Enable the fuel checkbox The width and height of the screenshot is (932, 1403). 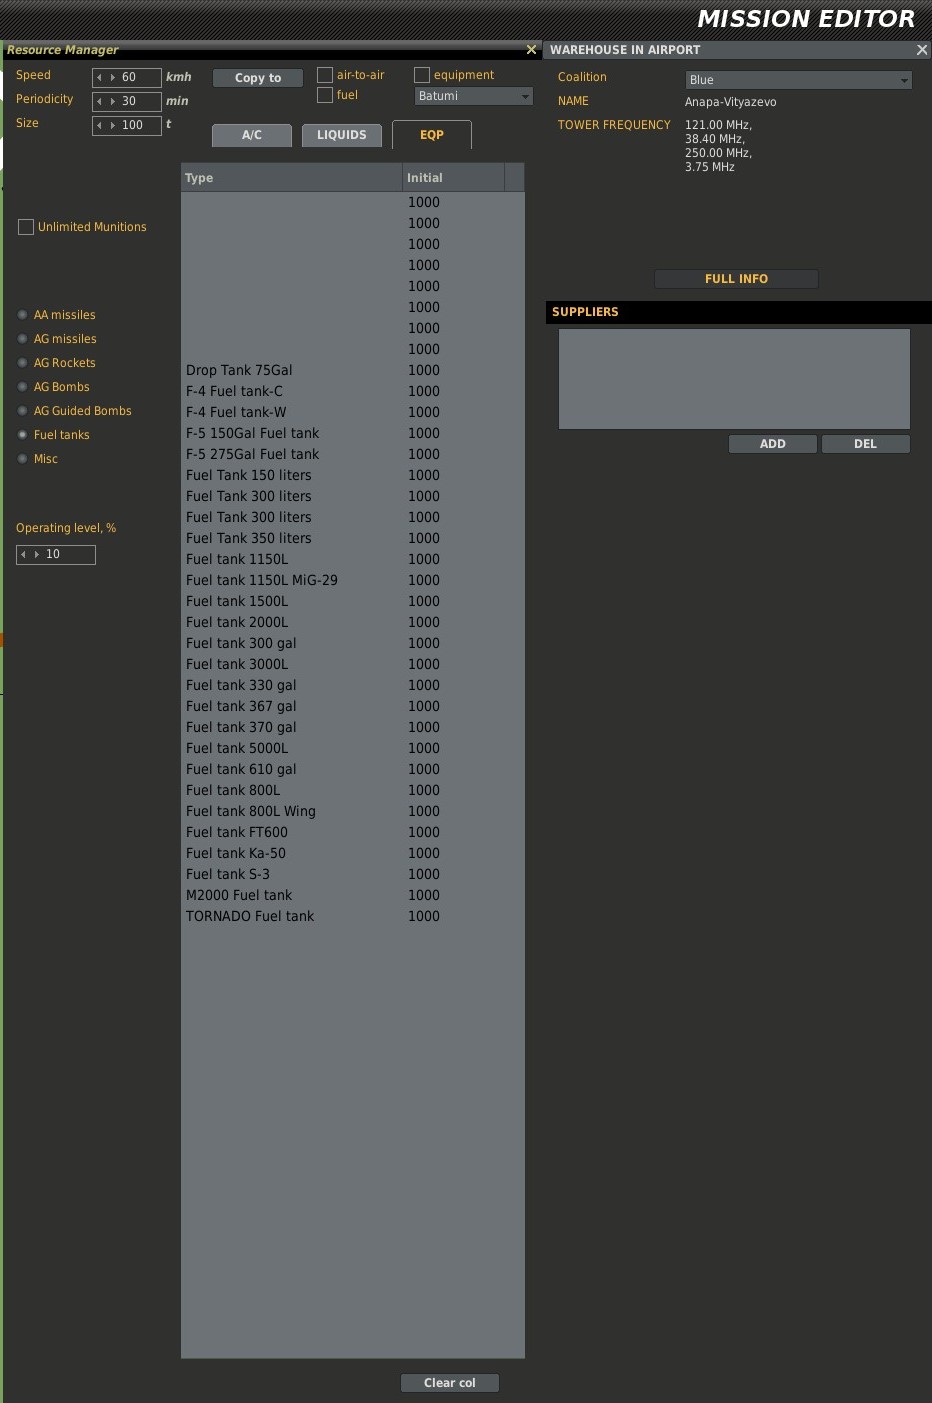(325, 95)
